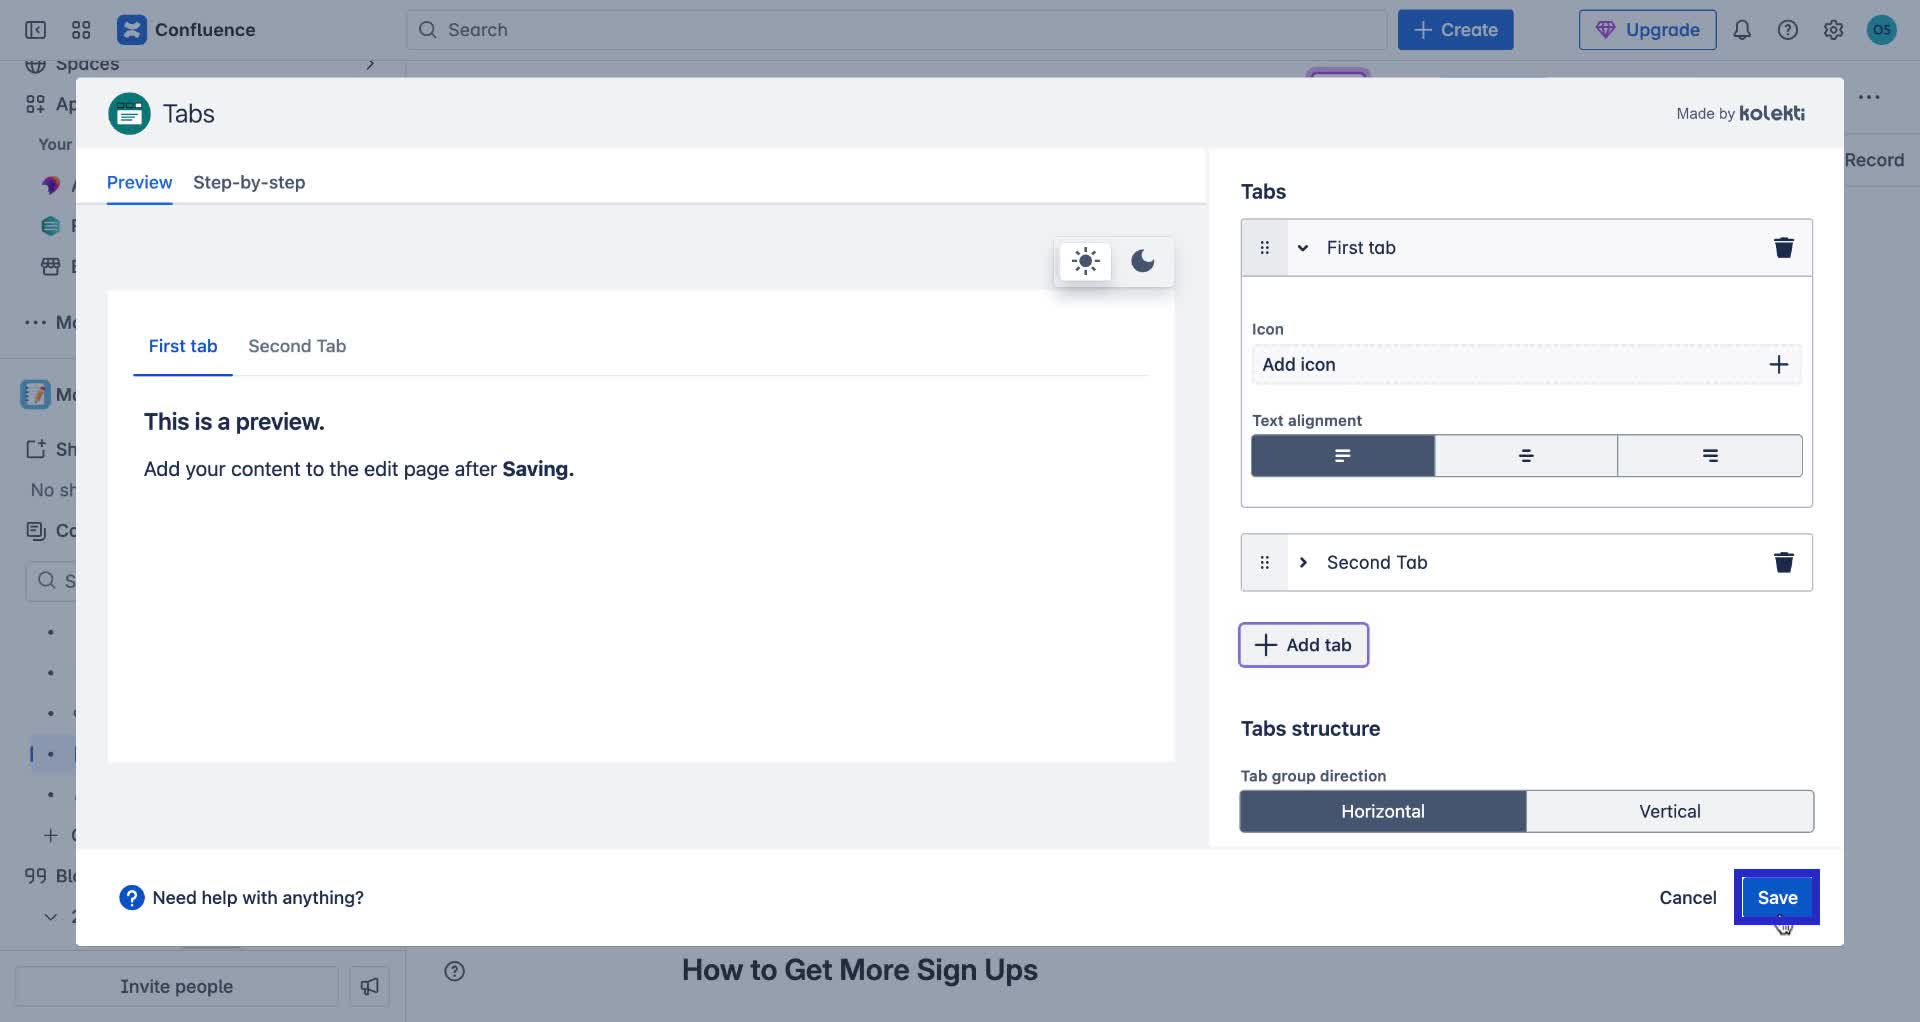Delete Second Tab using its trash icon
This screenshot has width=1920, height=1022.
point(1784,562)
